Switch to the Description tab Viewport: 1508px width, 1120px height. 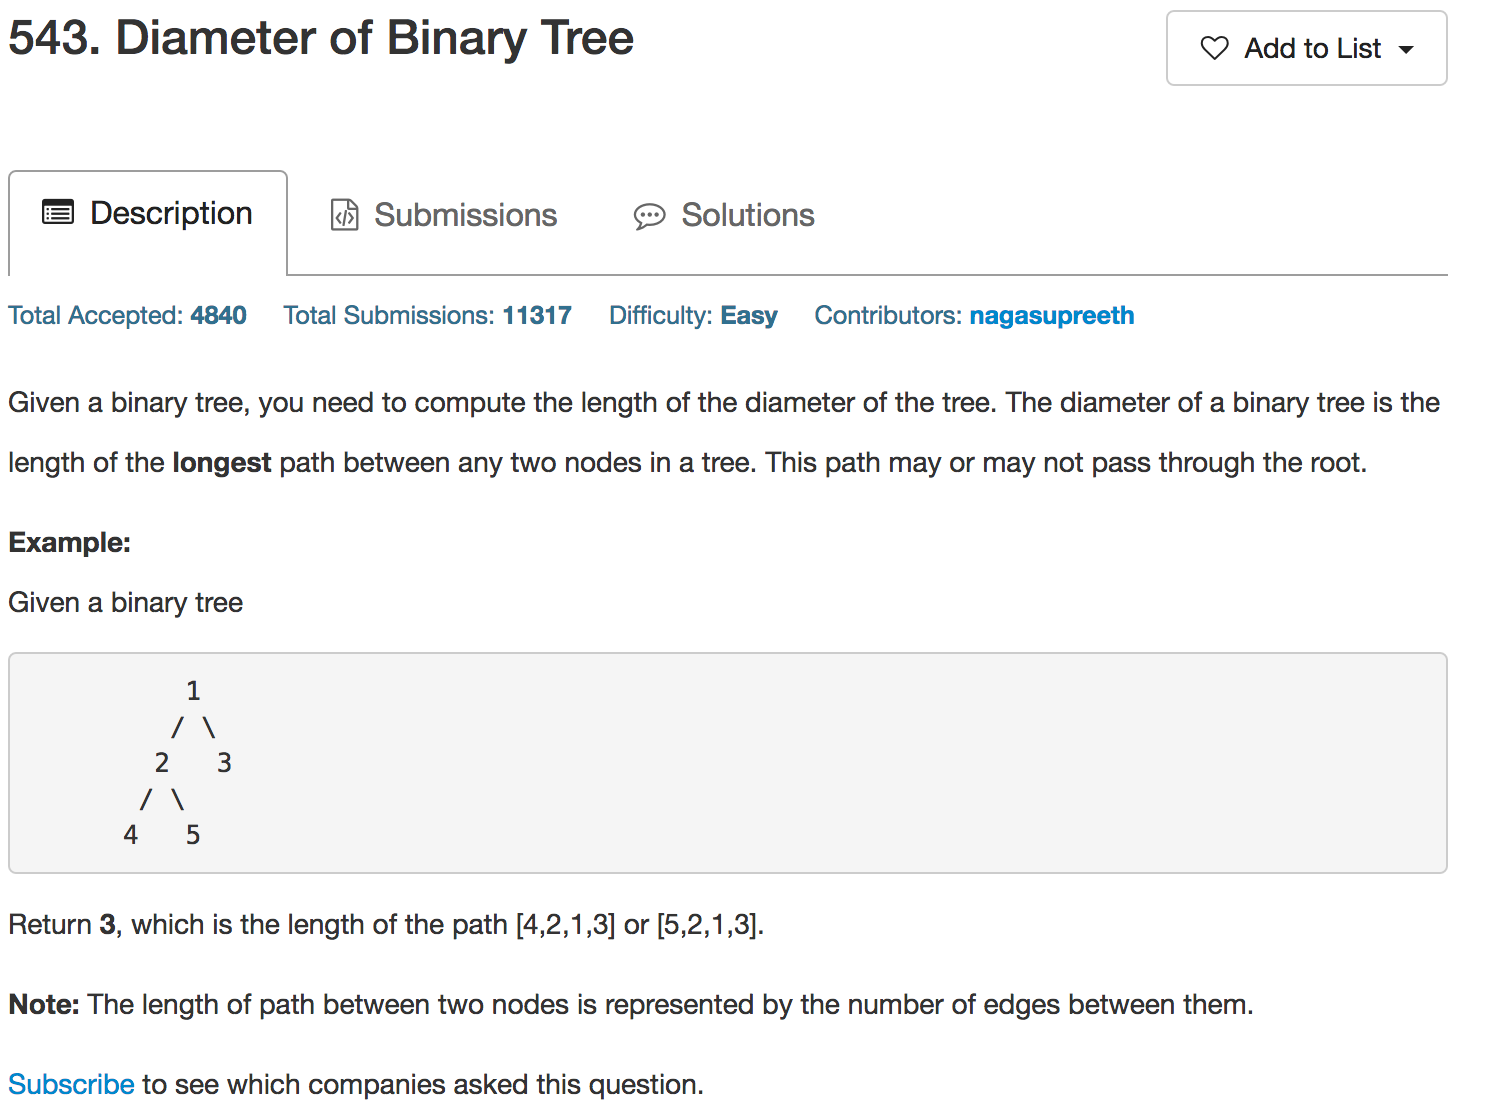[148, 222]
